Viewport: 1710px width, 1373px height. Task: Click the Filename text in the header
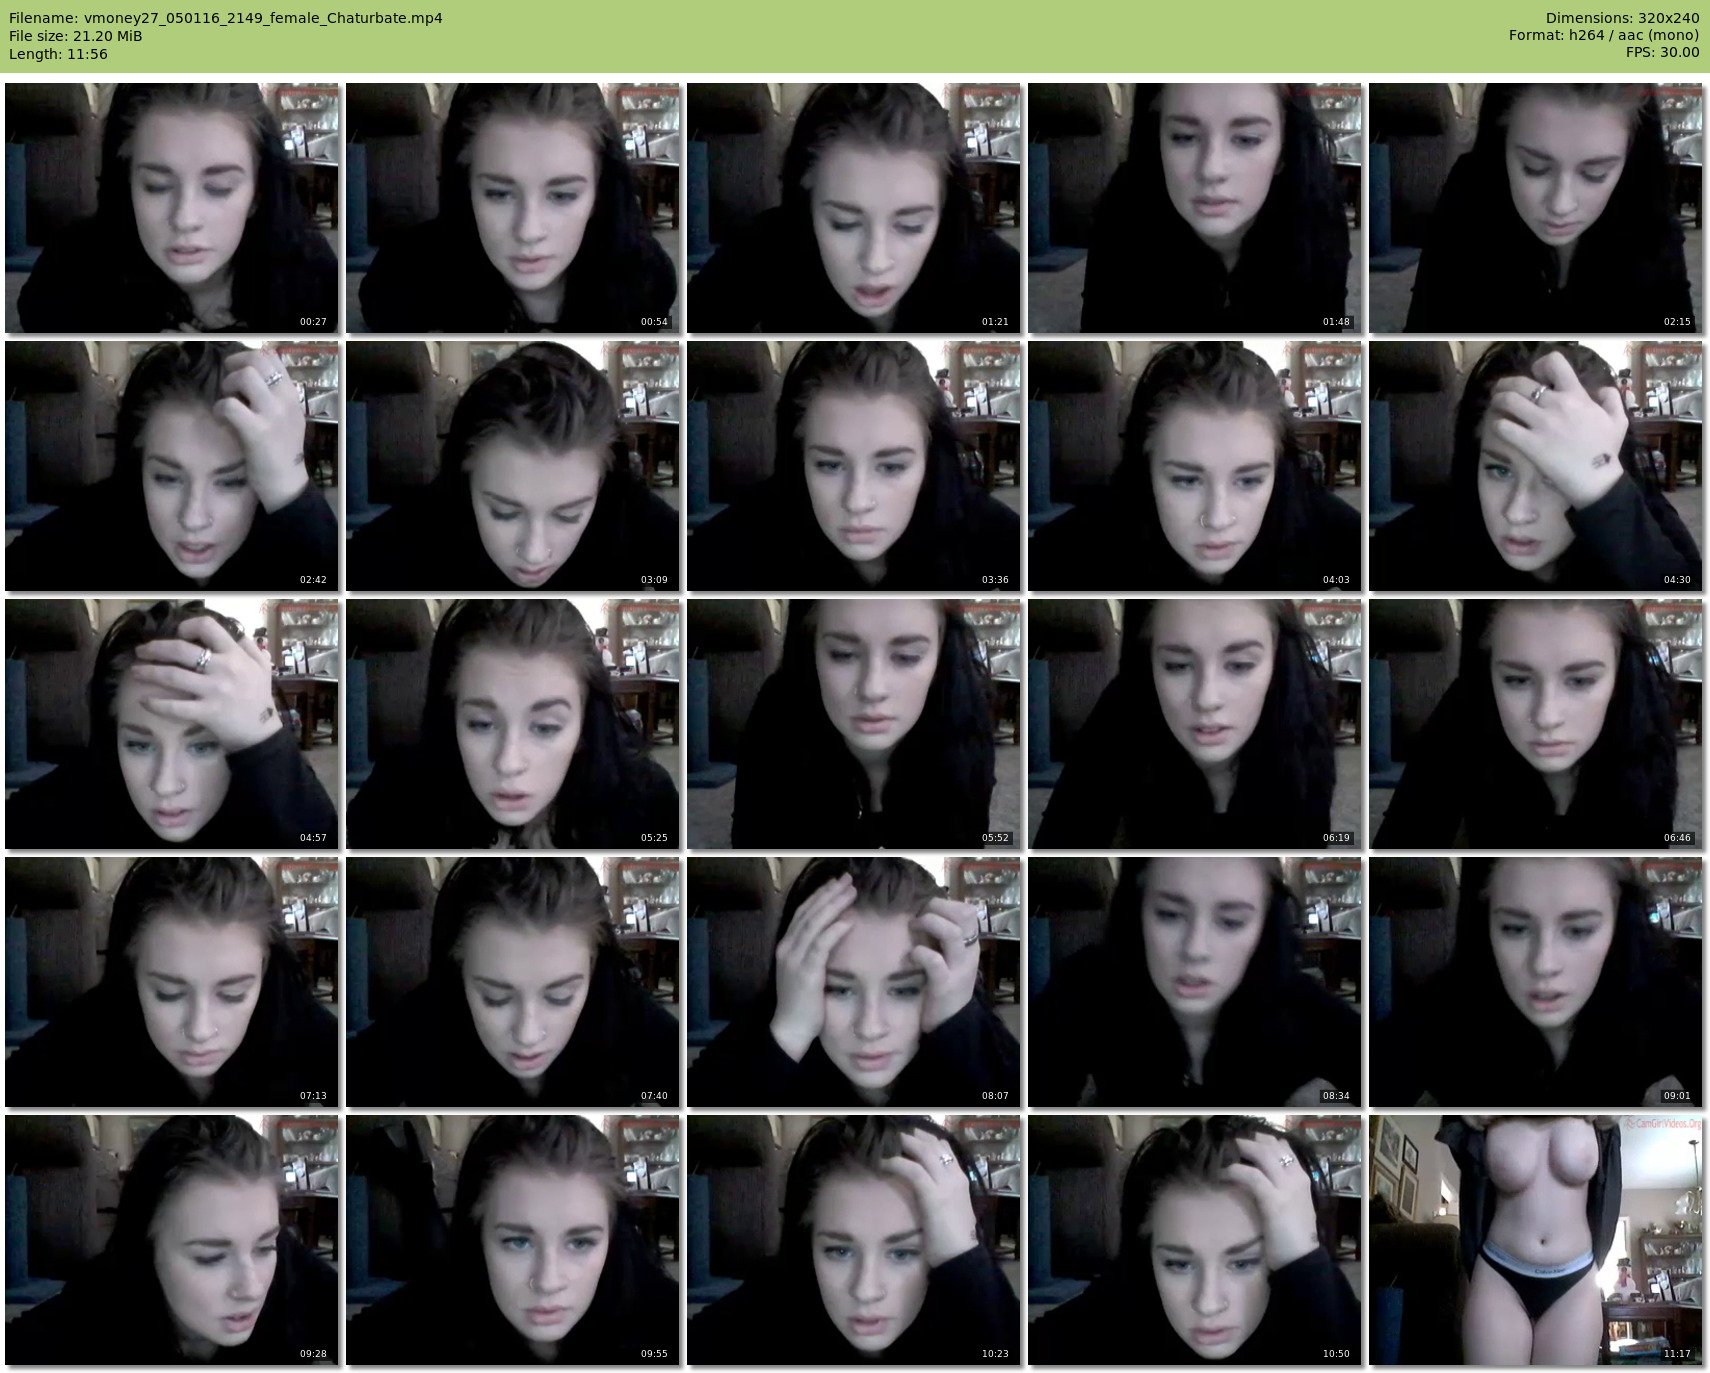coord(226,18)
